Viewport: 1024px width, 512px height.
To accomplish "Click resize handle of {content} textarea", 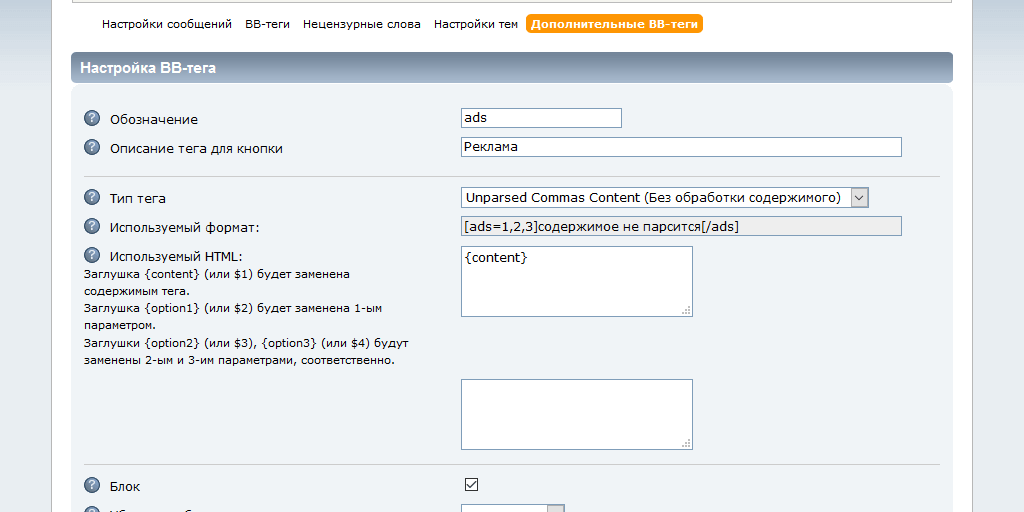I will [x=686, y=311].
